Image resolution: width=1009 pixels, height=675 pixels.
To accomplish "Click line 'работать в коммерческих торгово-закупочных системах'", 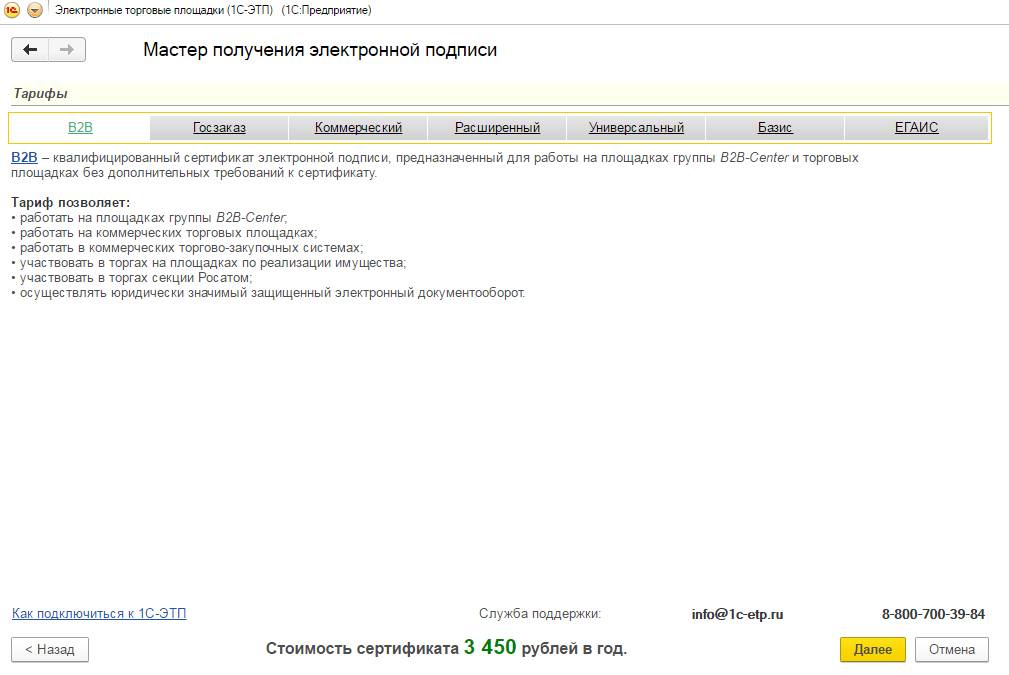I will pos(187,248).
